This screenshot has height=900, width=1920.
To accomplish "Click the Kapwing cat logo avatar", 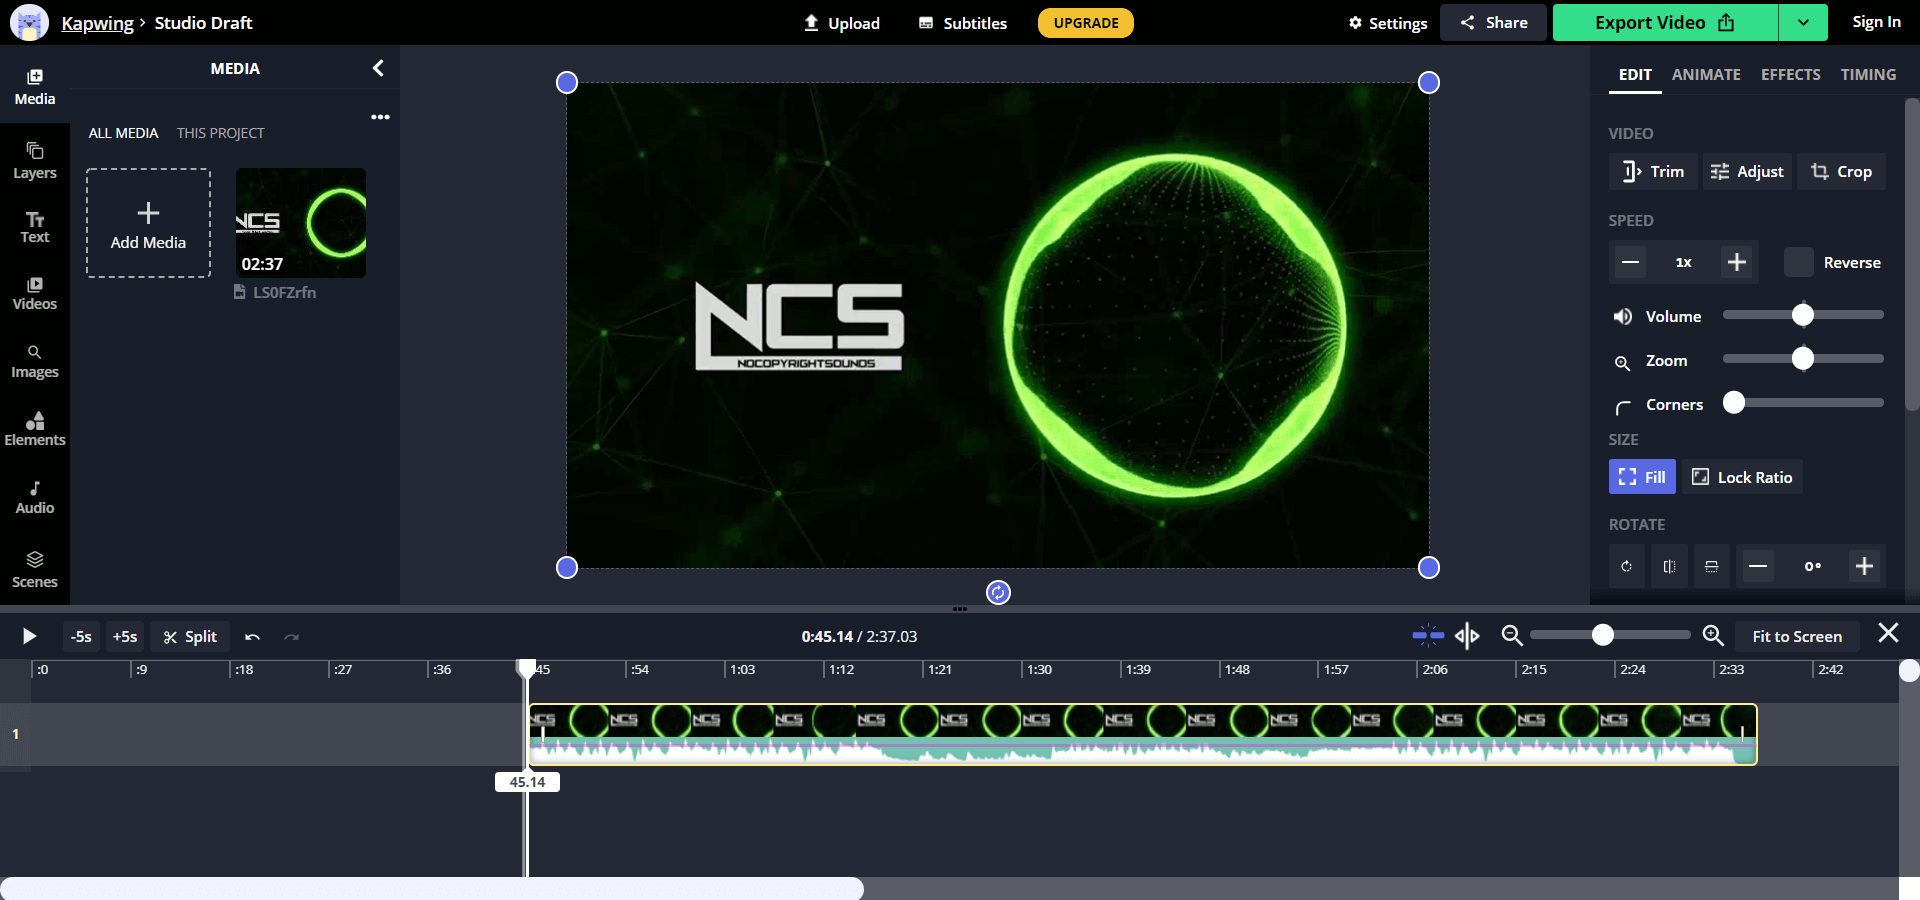I will click(29, 22).
